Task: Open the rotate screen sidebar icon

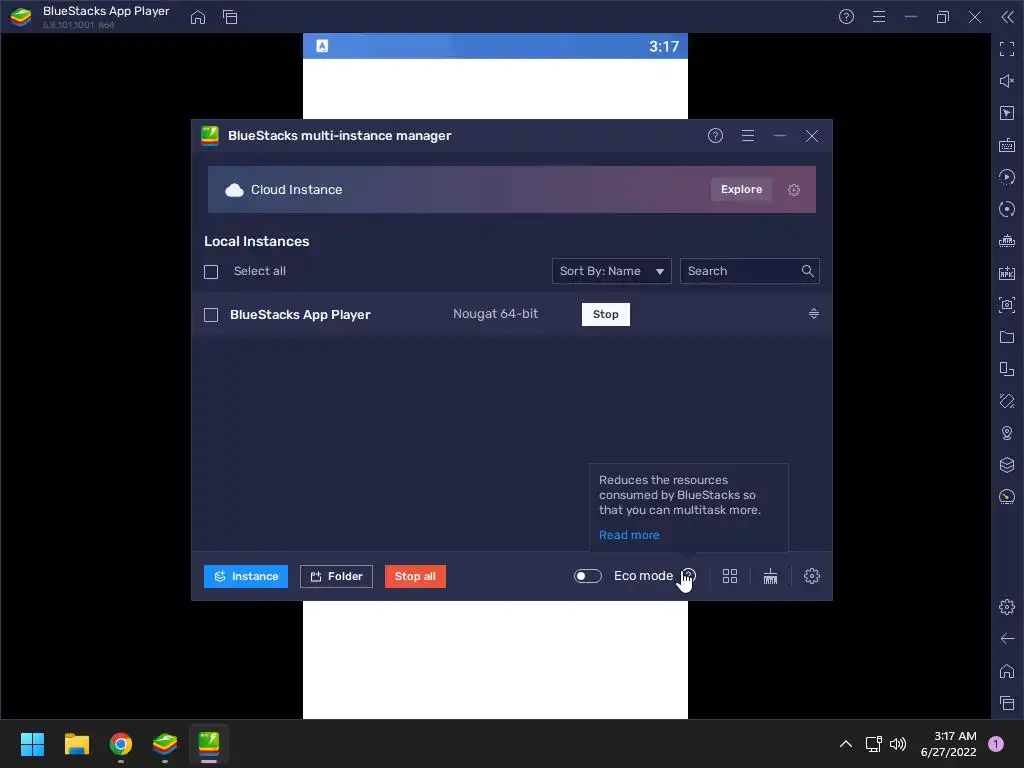Action: pos(1006,401)
